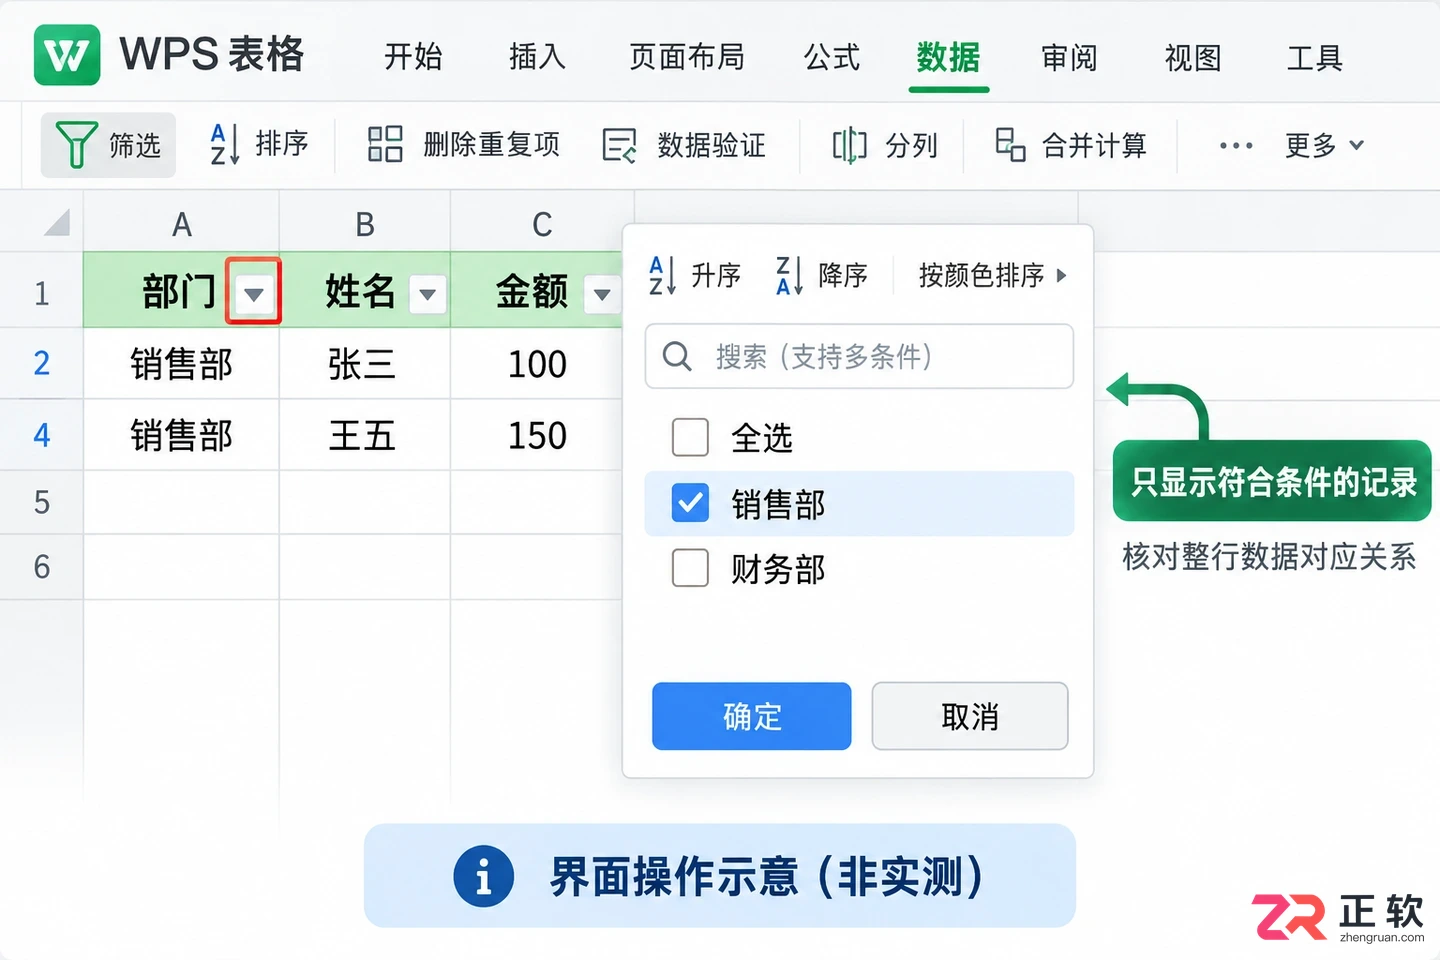This screenshot has height=960, width=1440.
Task: Open the 插入 tab
Action: [537, 57]
